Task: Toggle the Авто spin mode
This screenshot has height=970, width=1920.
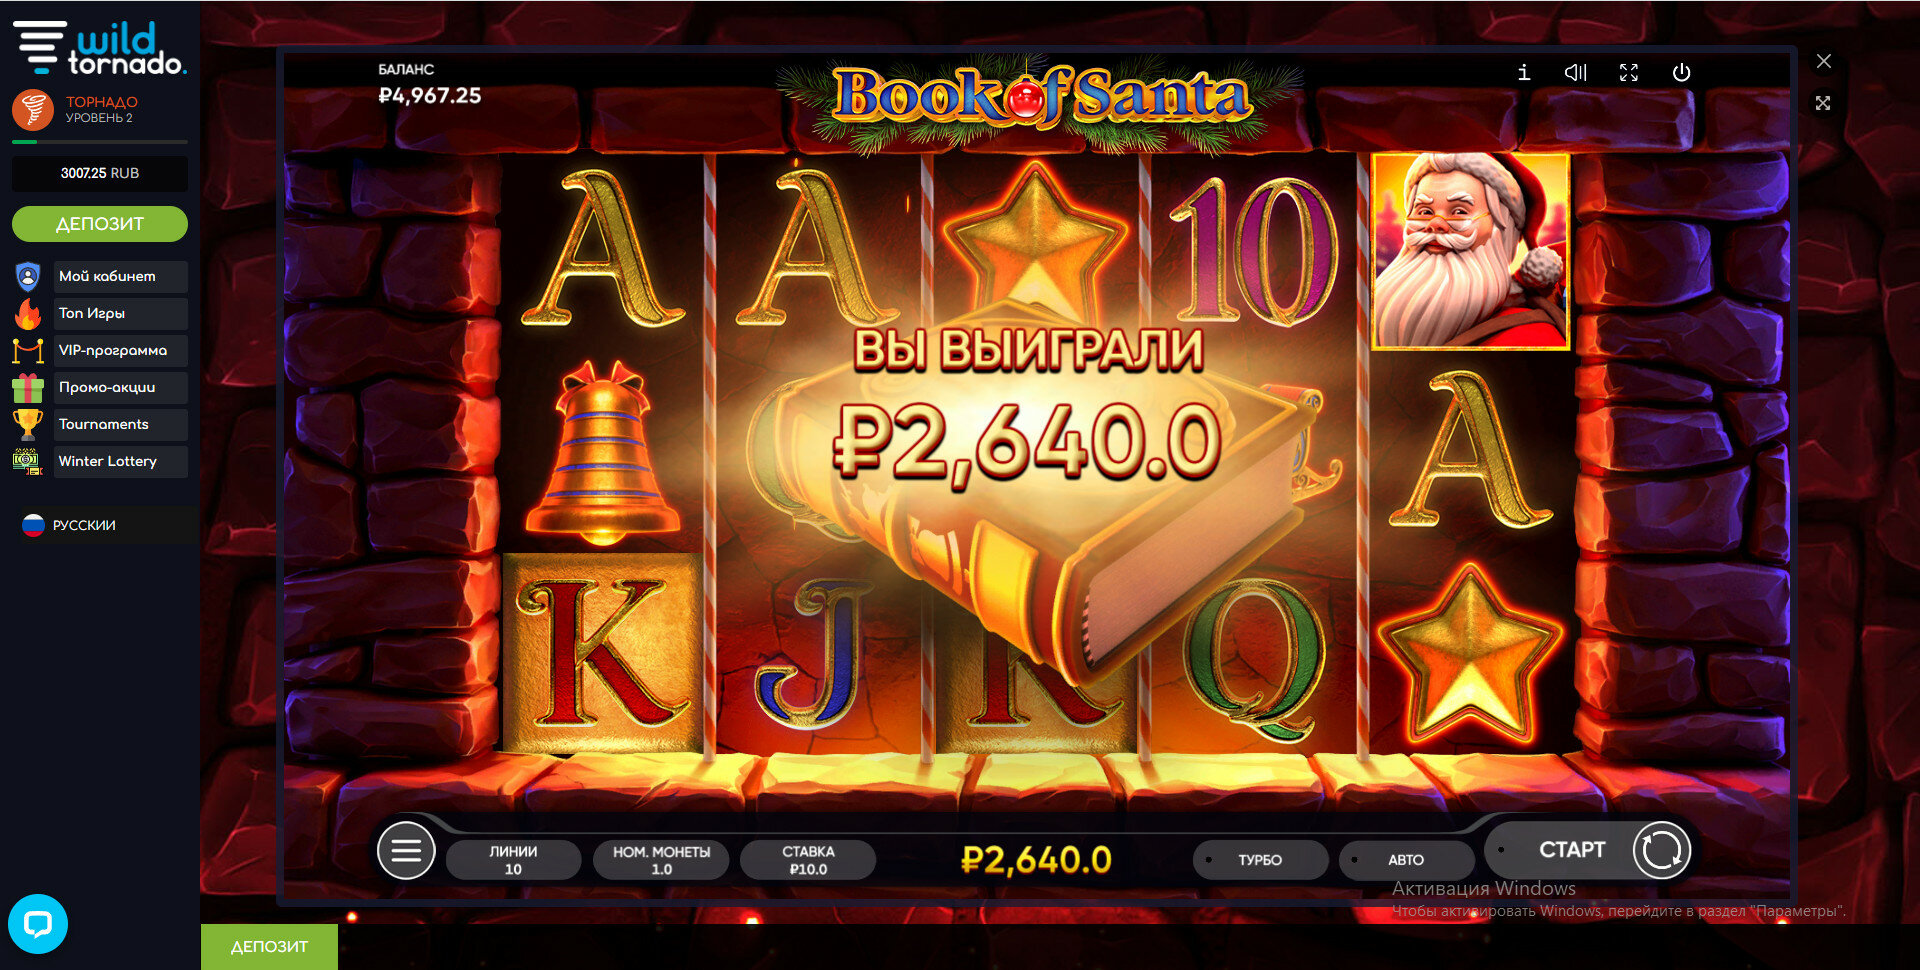Action: pos(1406,860)
